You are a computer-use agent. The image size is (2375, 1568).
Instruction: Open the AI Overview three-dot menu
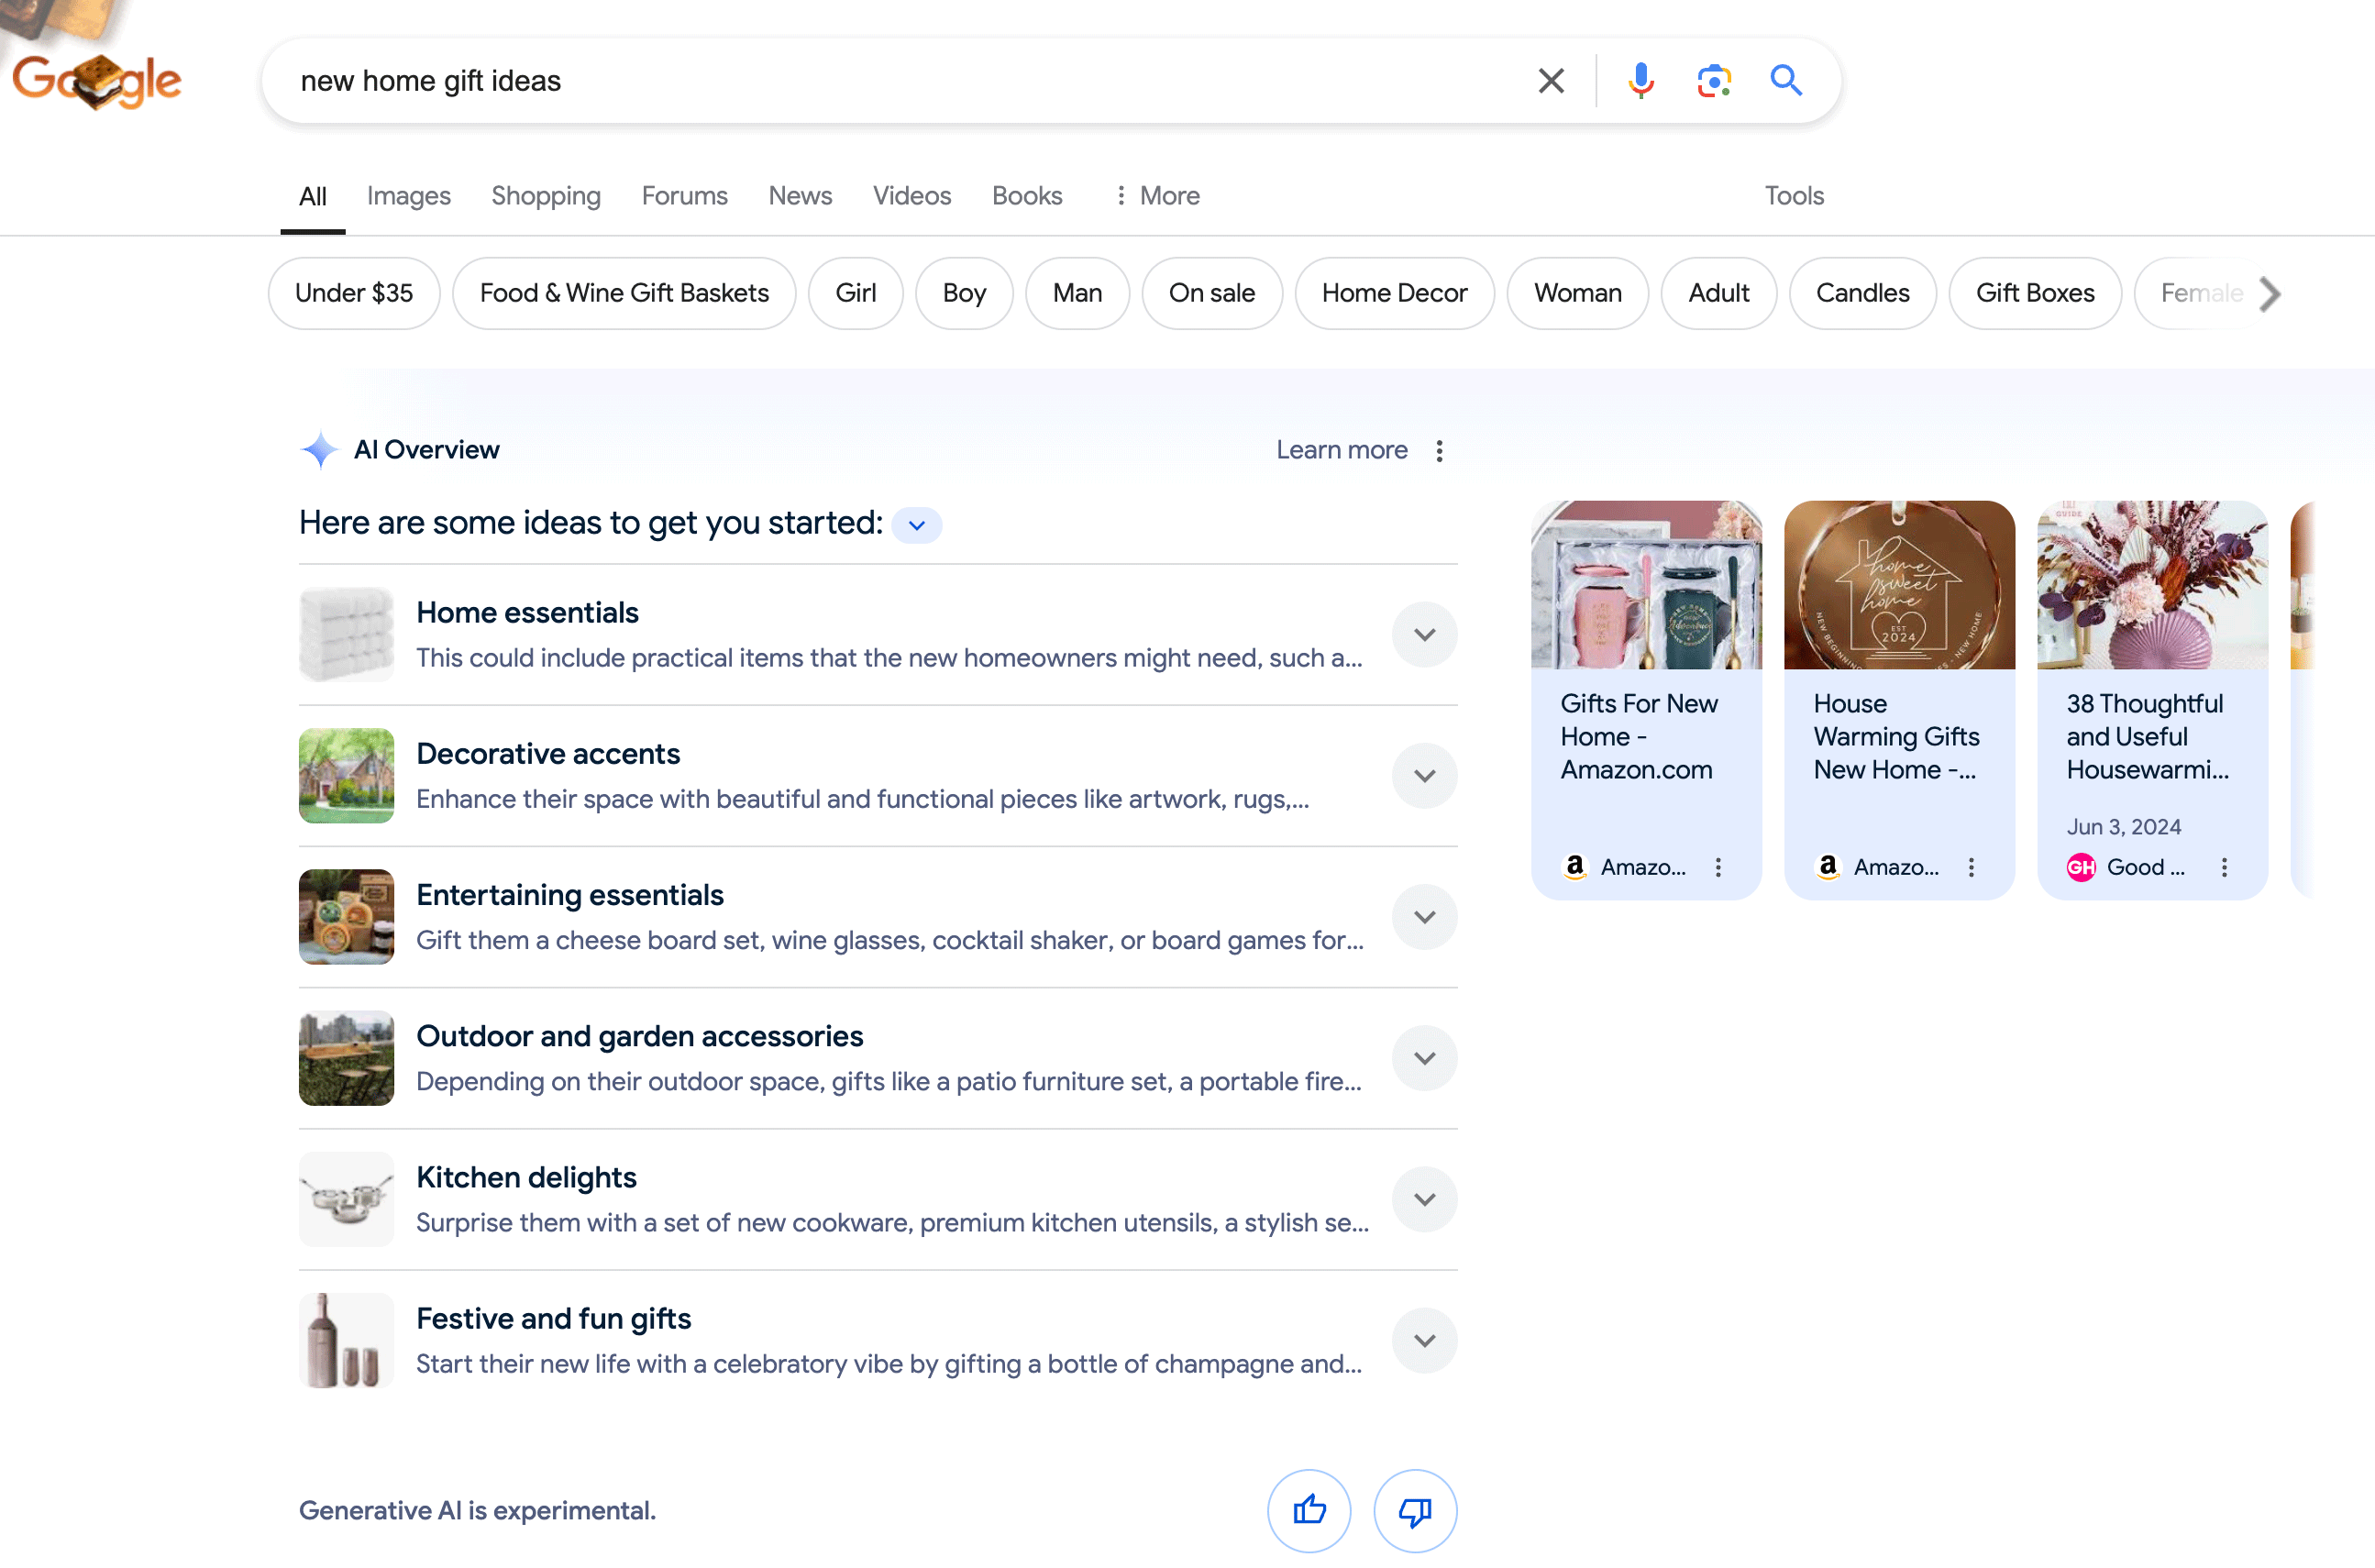1439,451
